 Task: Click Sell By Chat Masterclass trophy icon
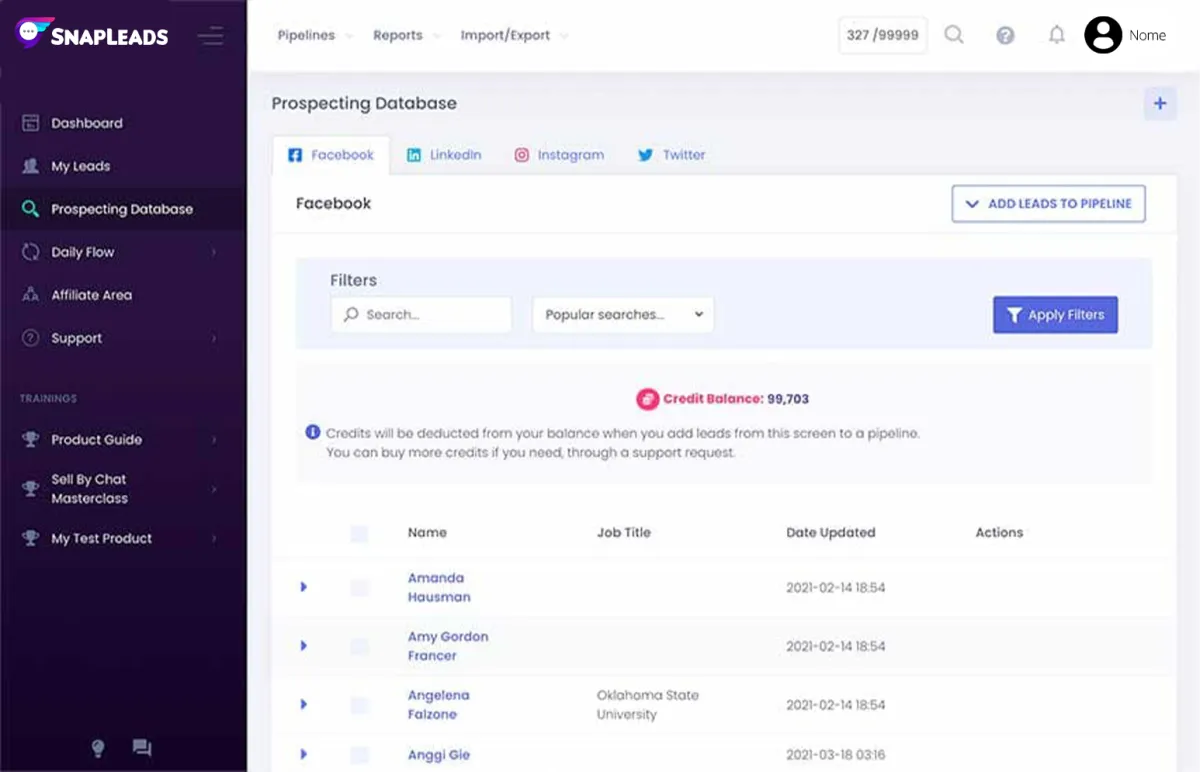tap(30, 489)
